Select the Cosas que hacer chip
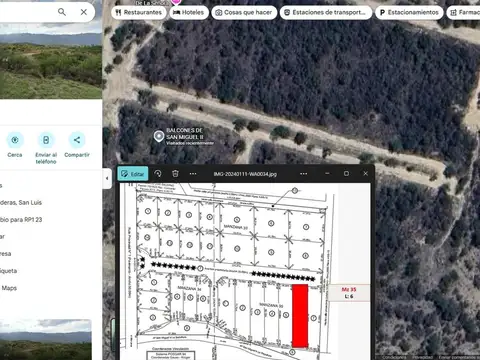 click(x=244, y=13)
